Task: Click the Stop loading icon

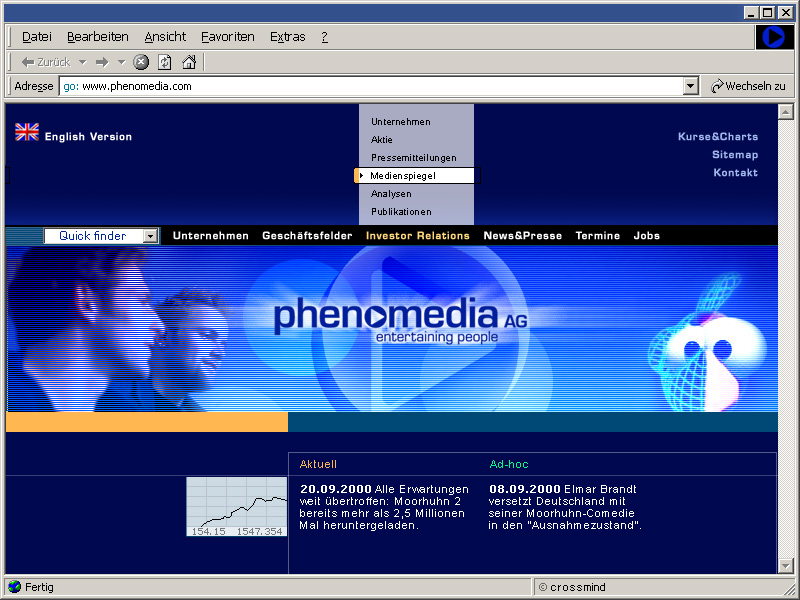Action: coord(141,62)
